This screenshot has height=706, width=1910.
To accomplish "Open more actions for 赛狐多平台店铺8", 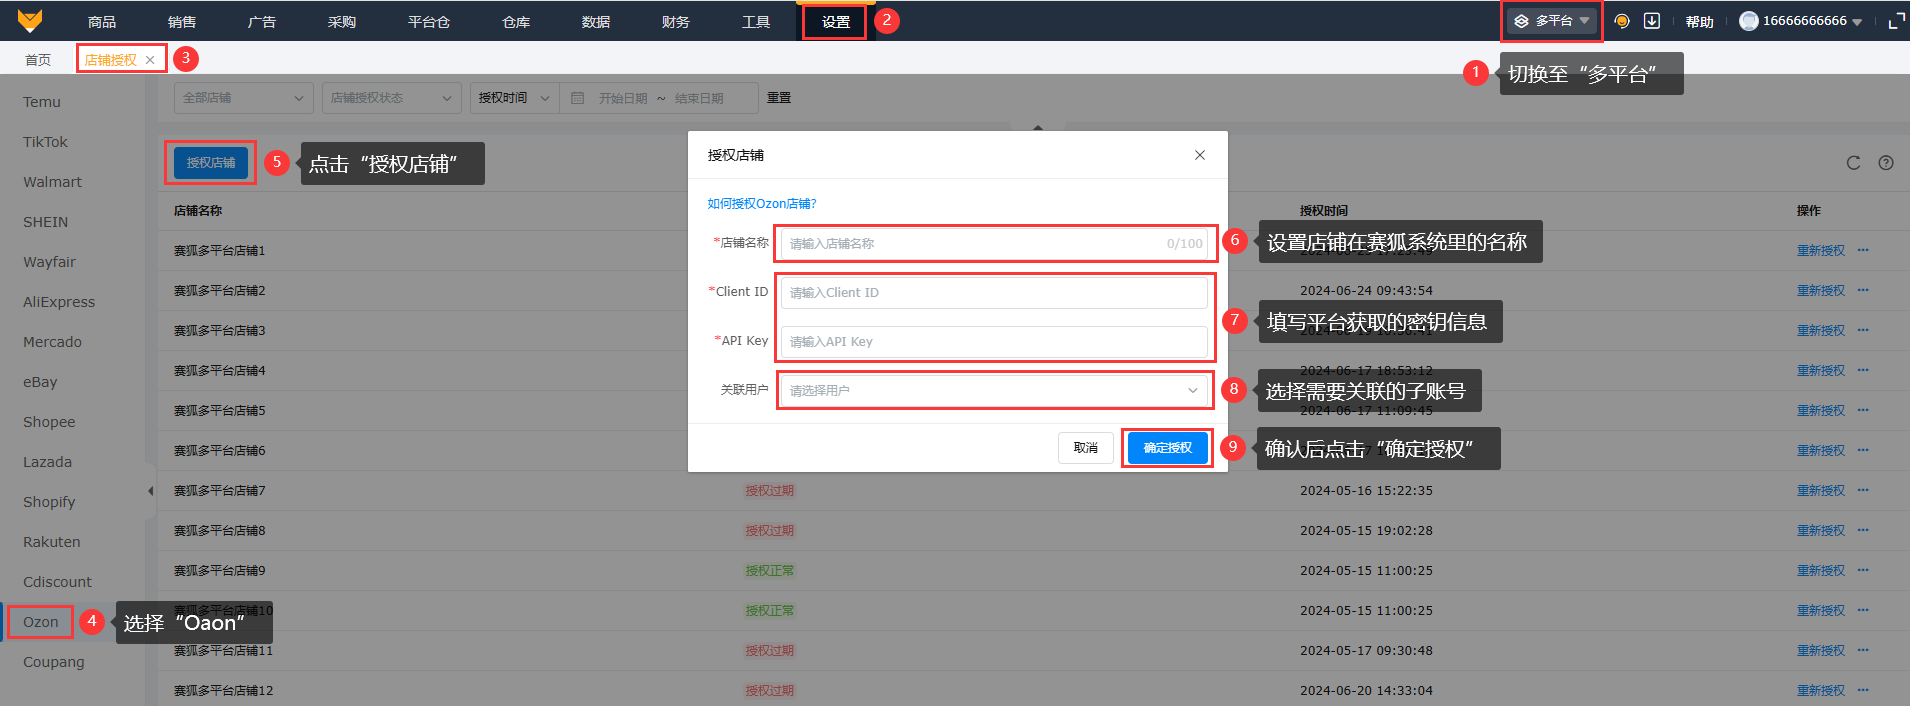I will [x=1863, y=530].
